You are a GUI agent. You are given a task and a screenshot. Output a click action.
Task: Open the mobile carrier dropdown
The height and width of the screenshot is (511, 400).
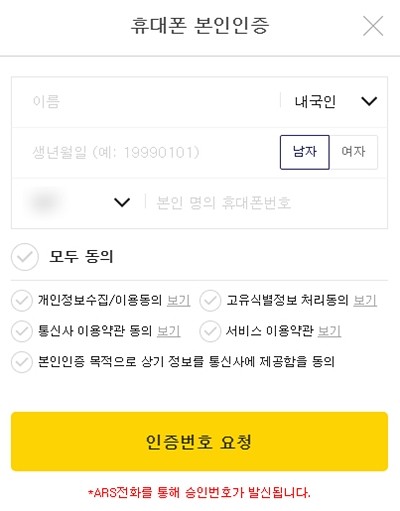79,202
